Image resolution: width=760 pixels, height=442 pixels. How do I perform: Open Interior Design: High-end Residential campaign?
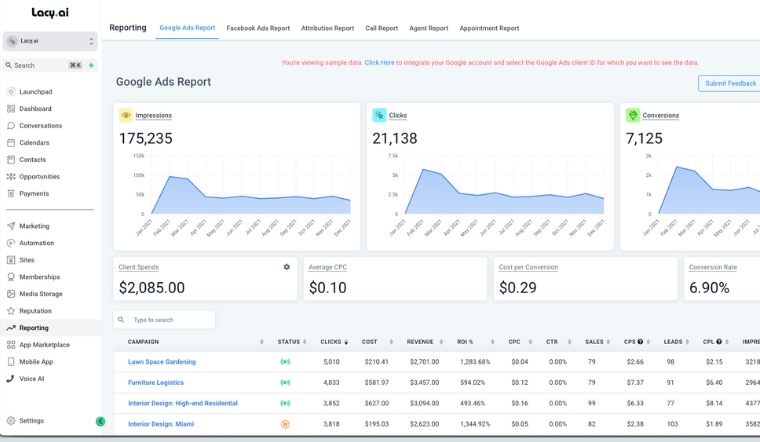(x=183, y=403)
